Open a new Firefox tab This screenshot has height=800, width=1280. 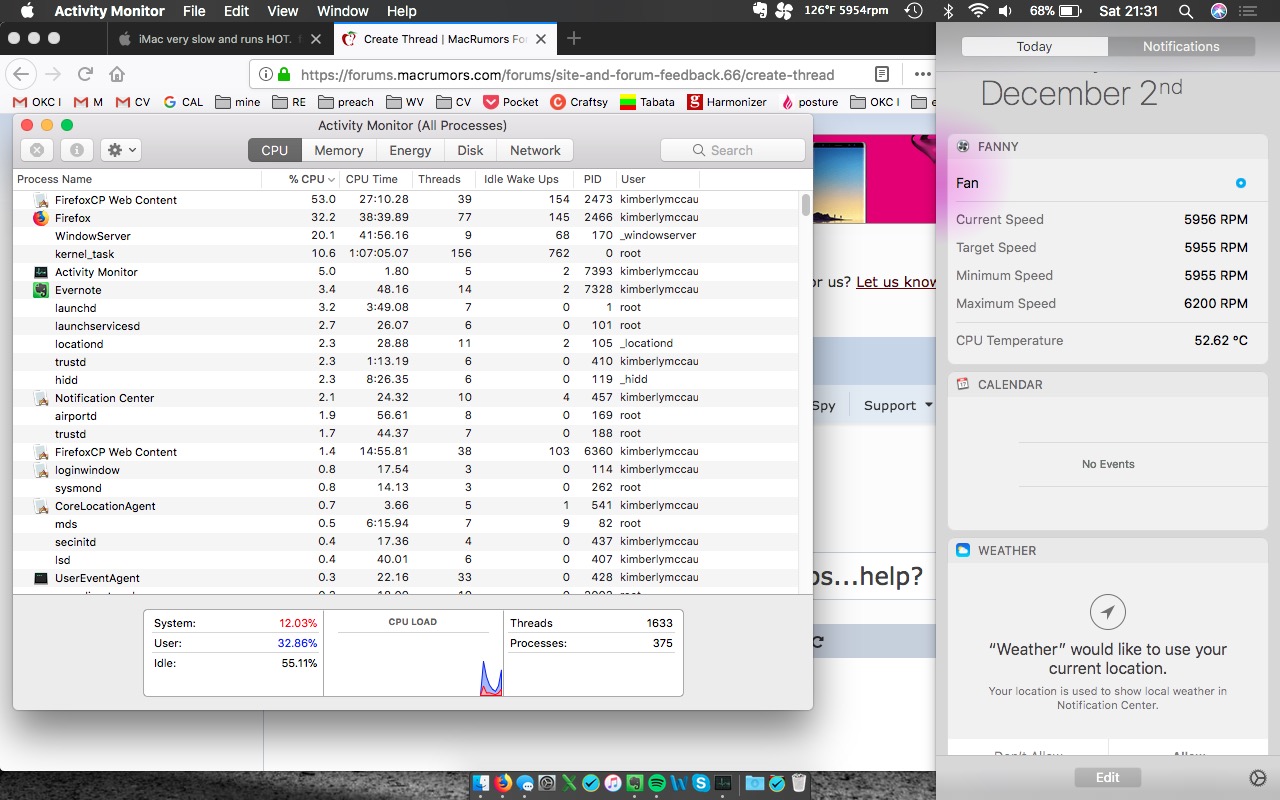pyautogui.click(x=574, y=39)
